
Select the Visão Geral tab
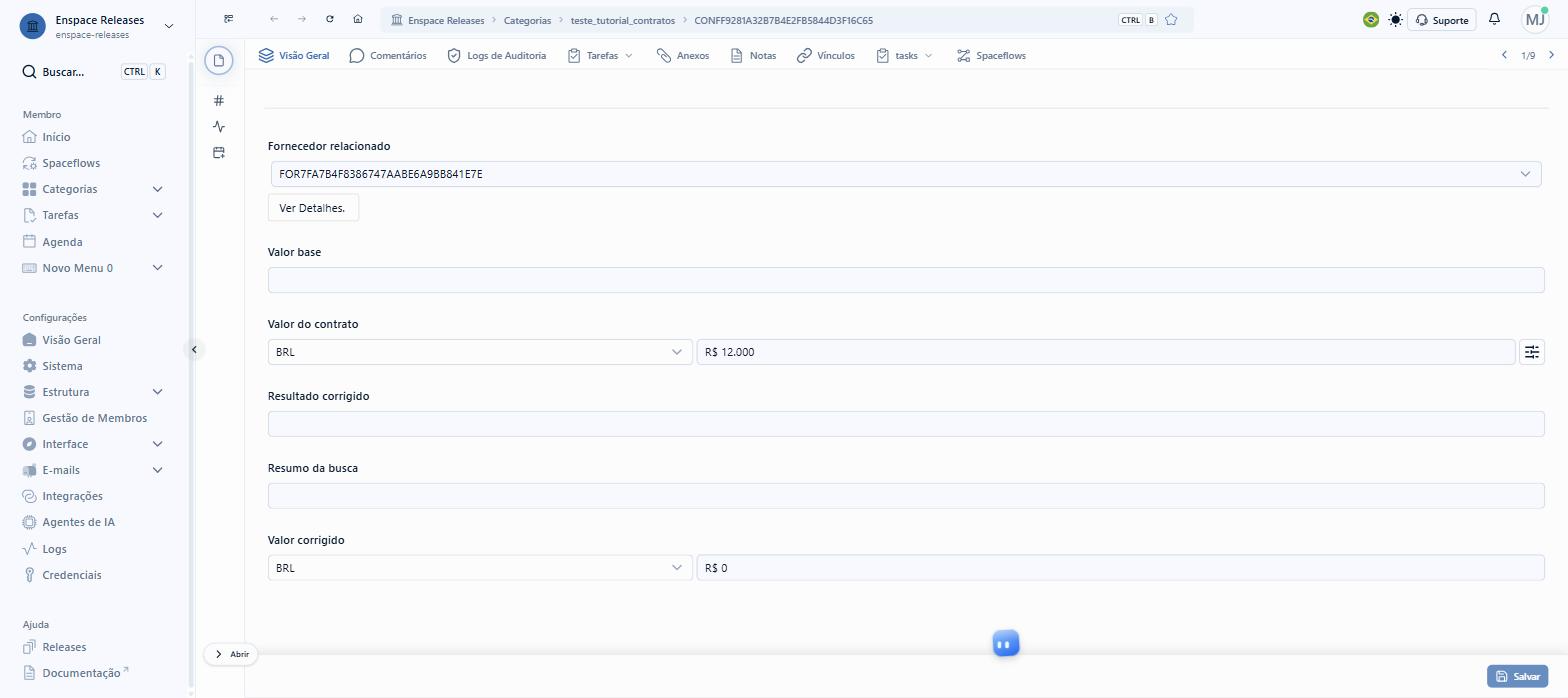coord(294,56)
